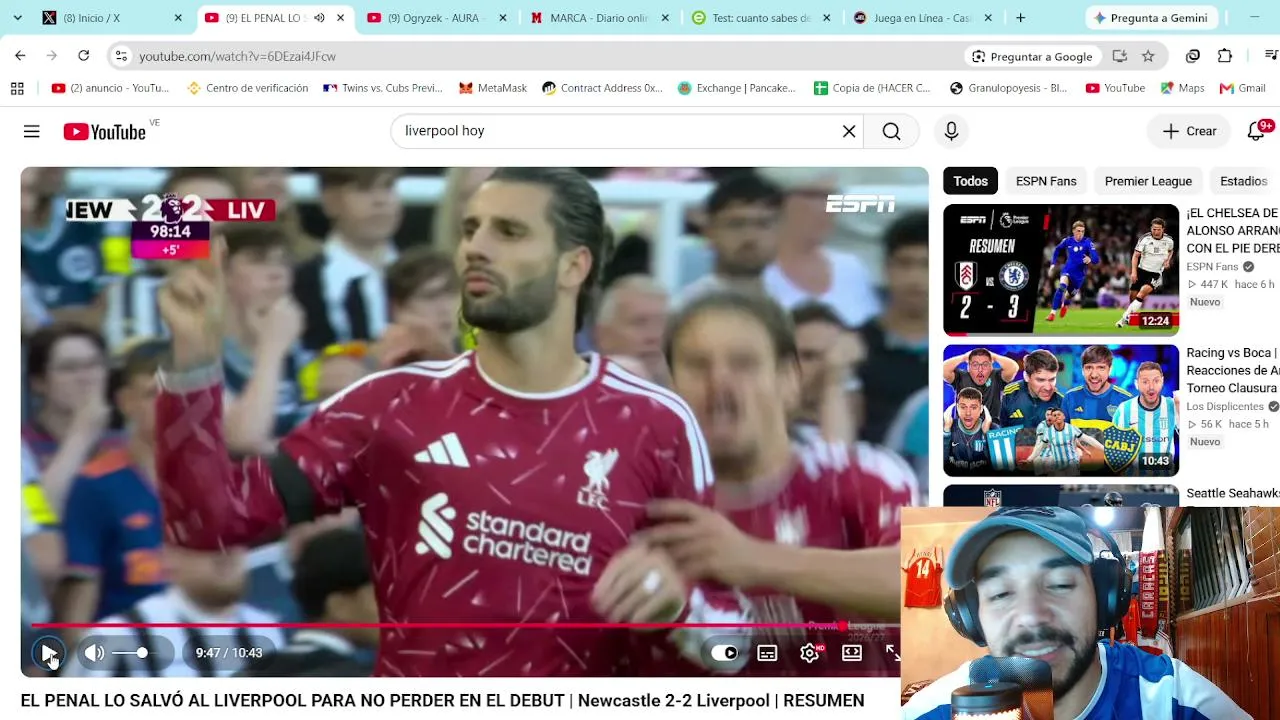
Task: Open the MetaMask bookmark
Action: coord(493,88)
